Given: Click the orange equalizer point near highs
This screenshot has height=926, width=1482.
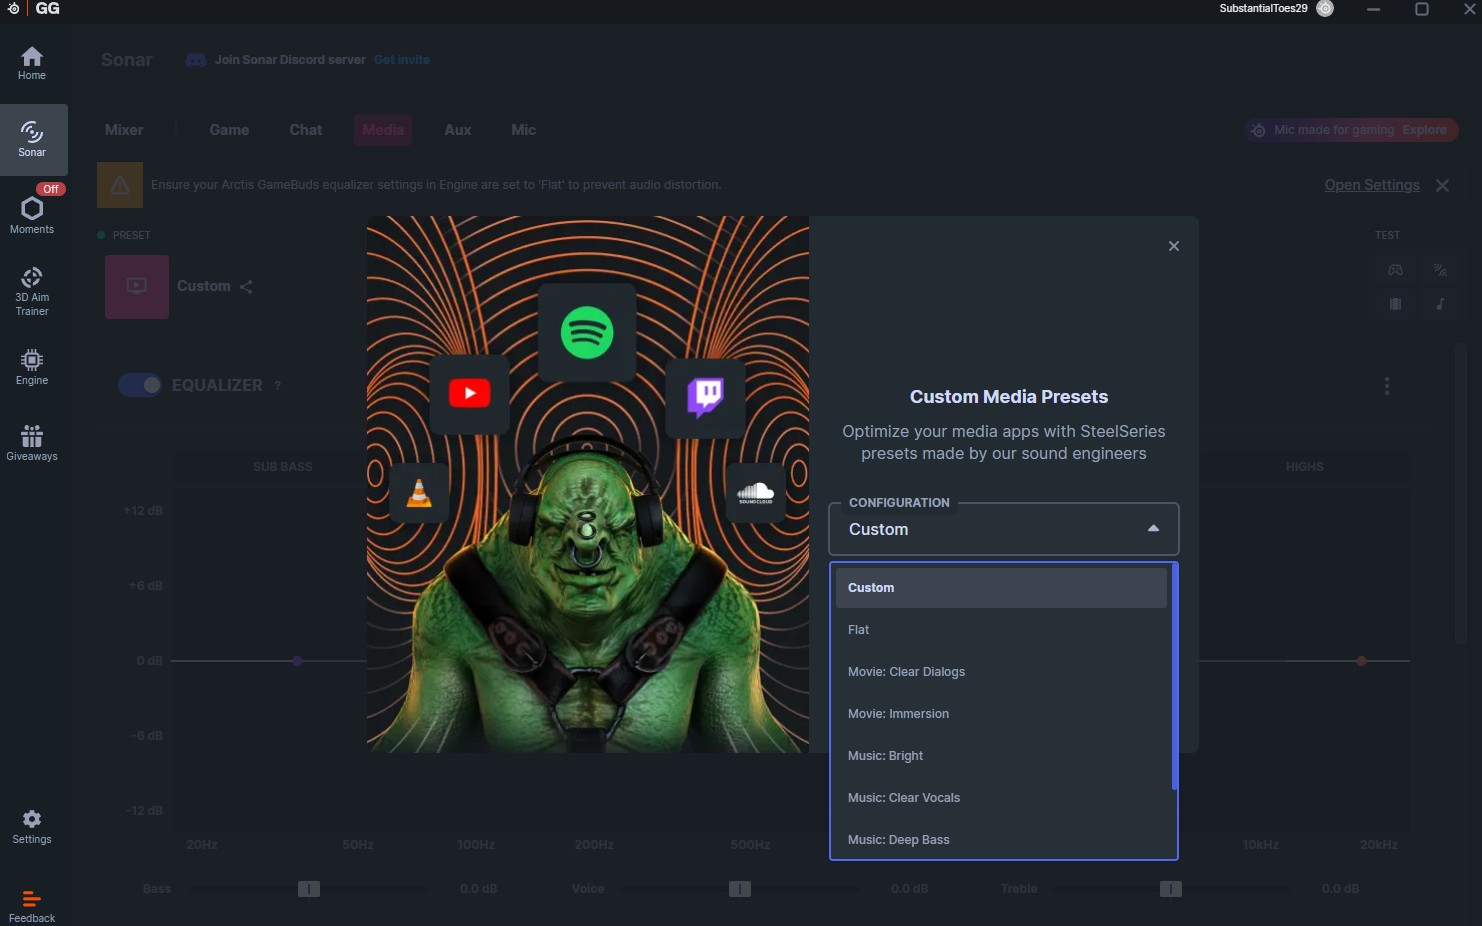Looking at the screenshot, I should pos(1362,661).
